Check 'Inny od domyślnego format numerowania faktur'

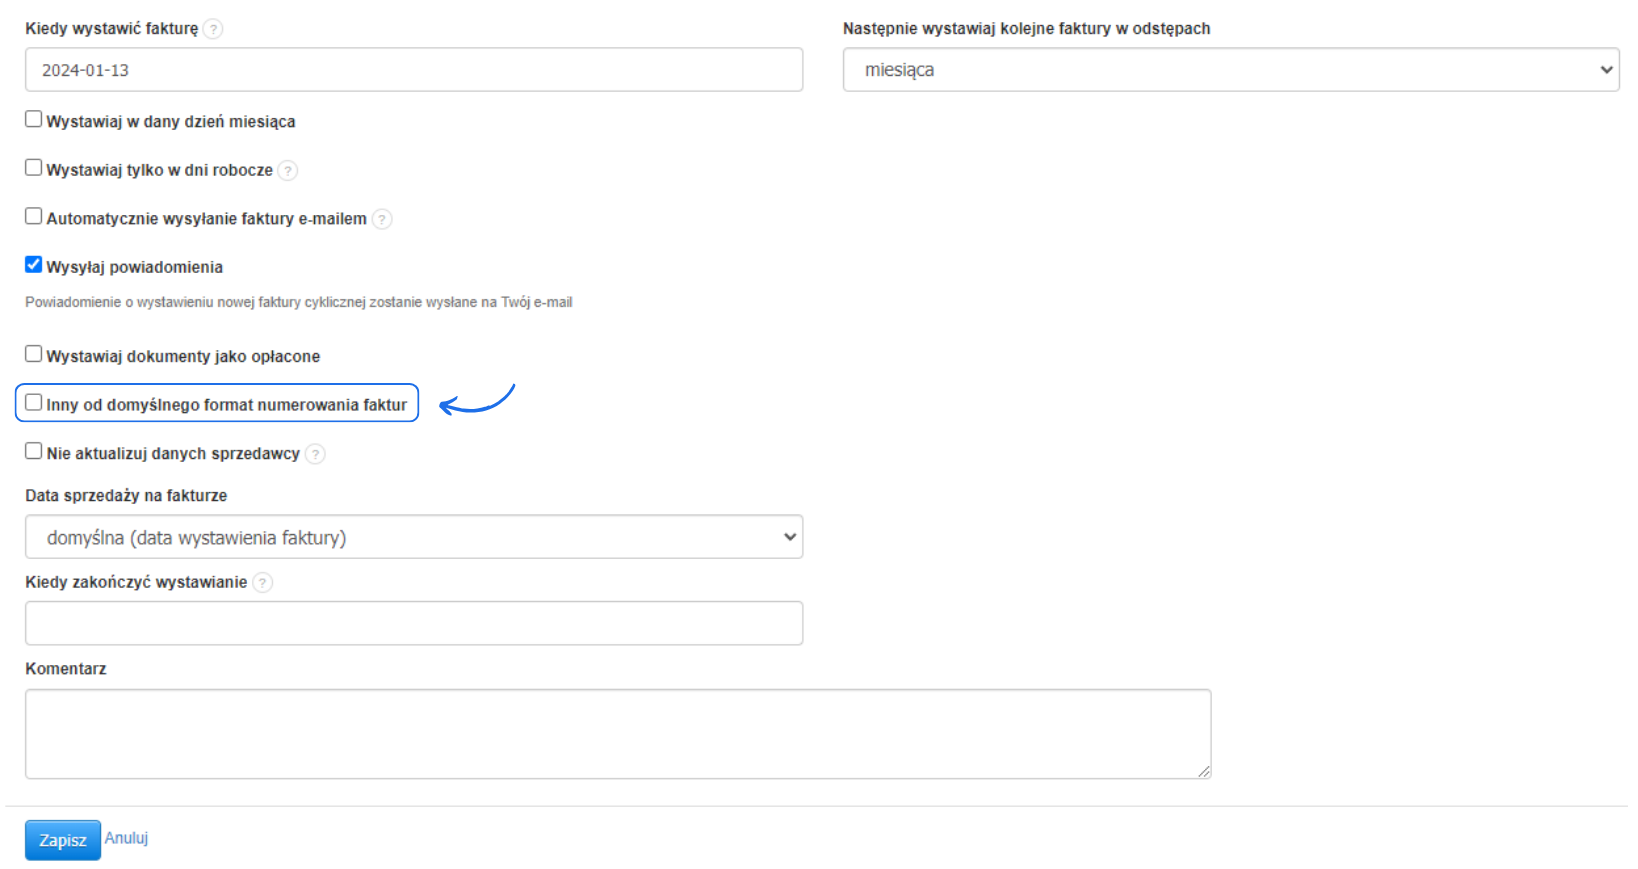[x=34, y=402]
